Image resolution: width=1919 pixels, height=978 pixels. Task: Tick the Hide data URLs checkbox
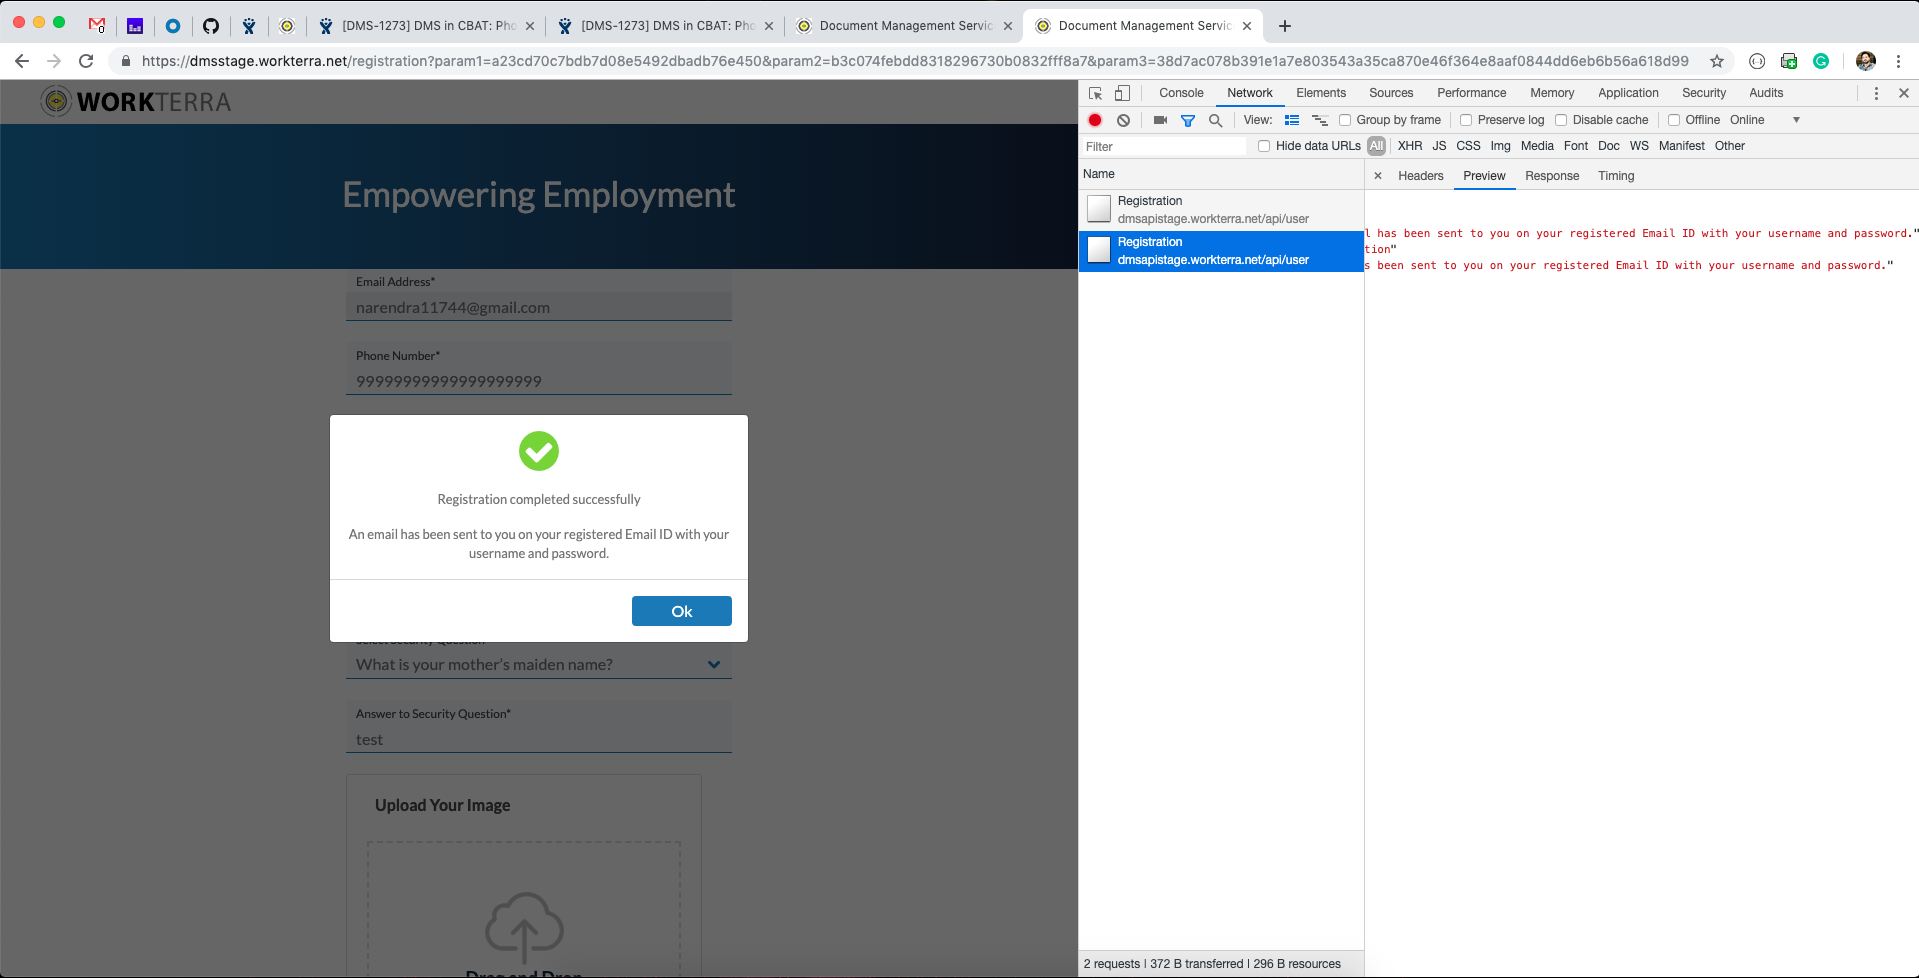(x=1264, y=146)
